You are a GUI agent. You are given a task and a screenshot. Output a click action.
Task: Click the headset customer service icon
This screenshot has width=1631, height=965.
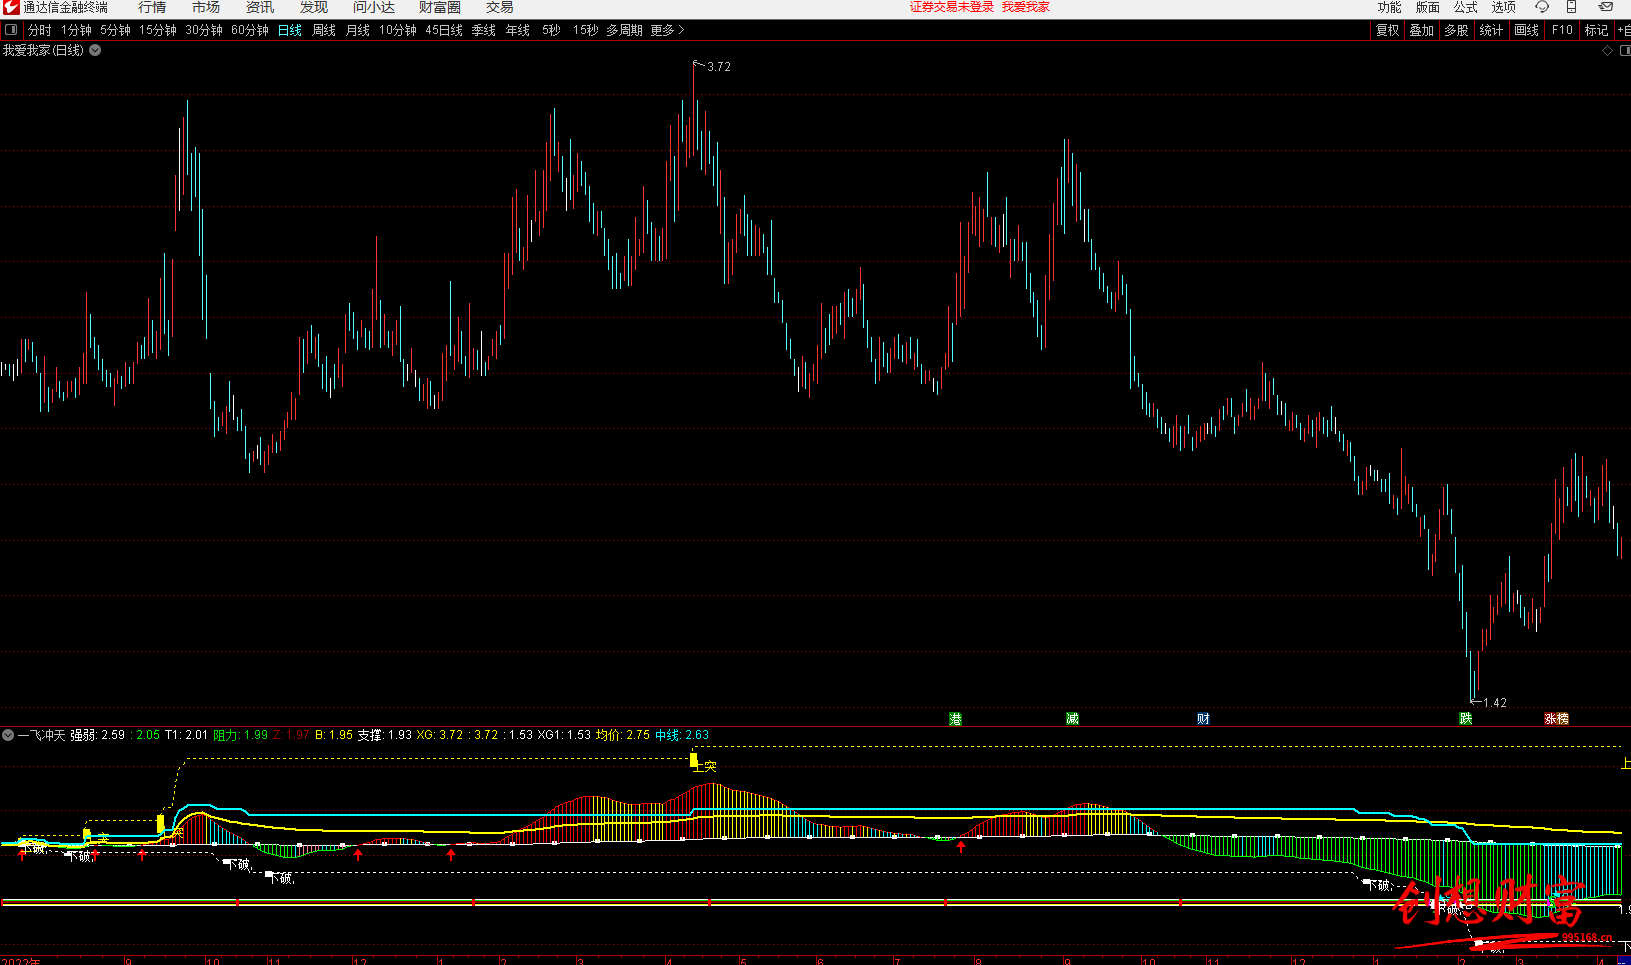(x=1541, y=7)
